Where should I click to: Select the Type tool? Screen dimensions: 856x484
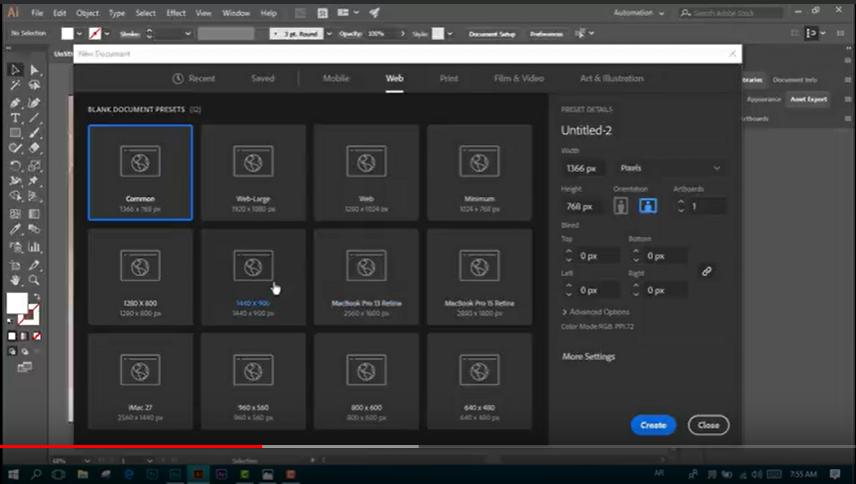click(x=15, y=118)
